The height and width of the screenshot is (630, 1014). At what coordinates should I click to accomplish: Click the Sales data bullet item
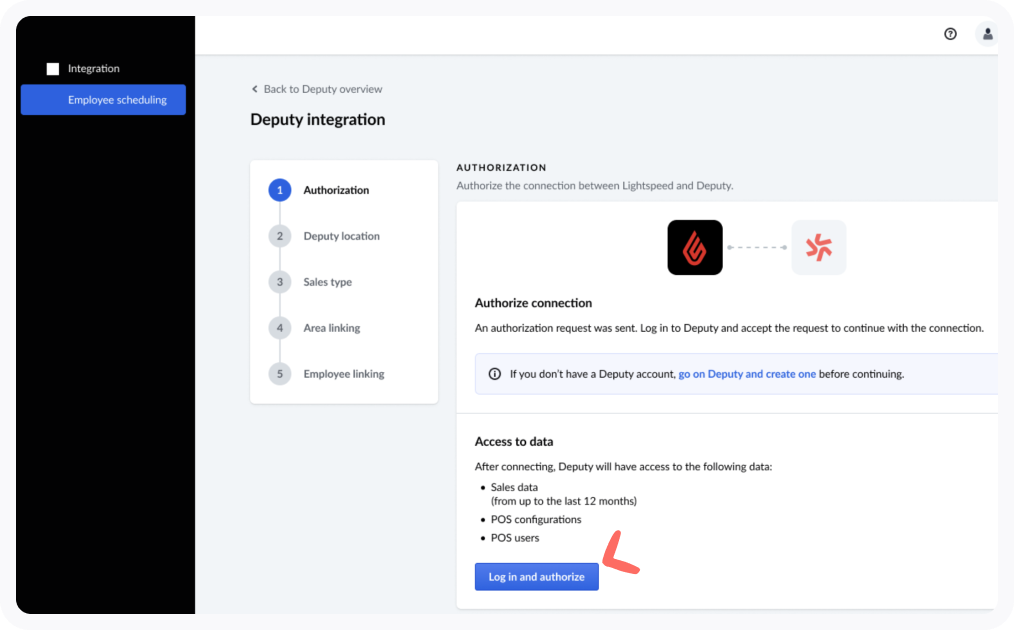coord(514,487)
